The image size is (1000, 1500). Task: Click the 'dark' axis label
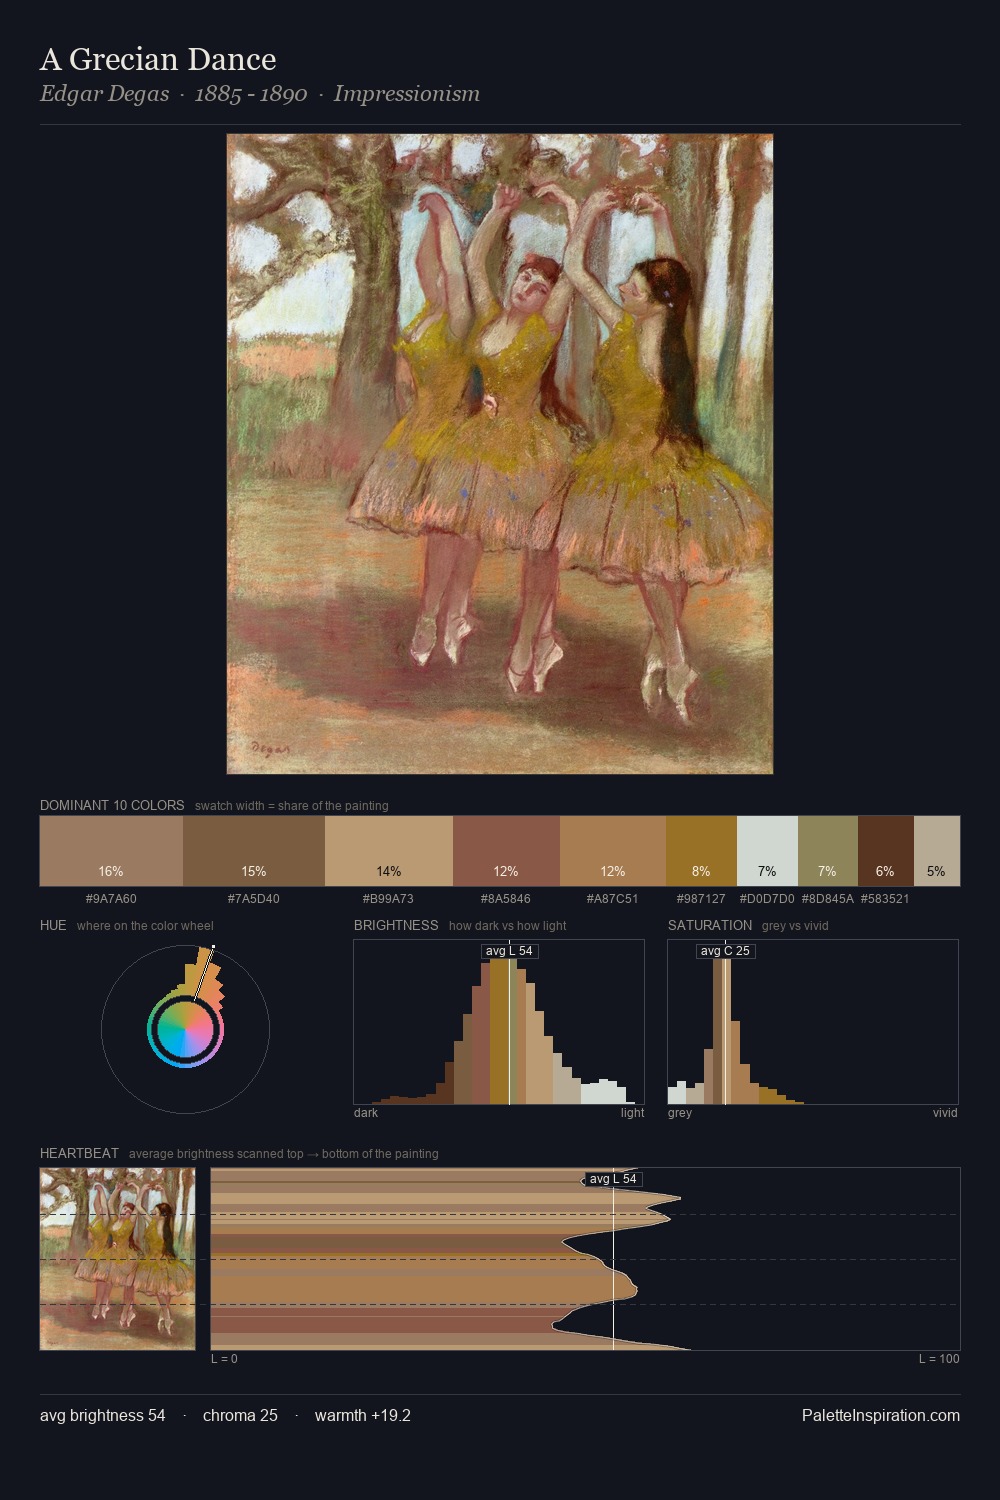point(366,1113)
